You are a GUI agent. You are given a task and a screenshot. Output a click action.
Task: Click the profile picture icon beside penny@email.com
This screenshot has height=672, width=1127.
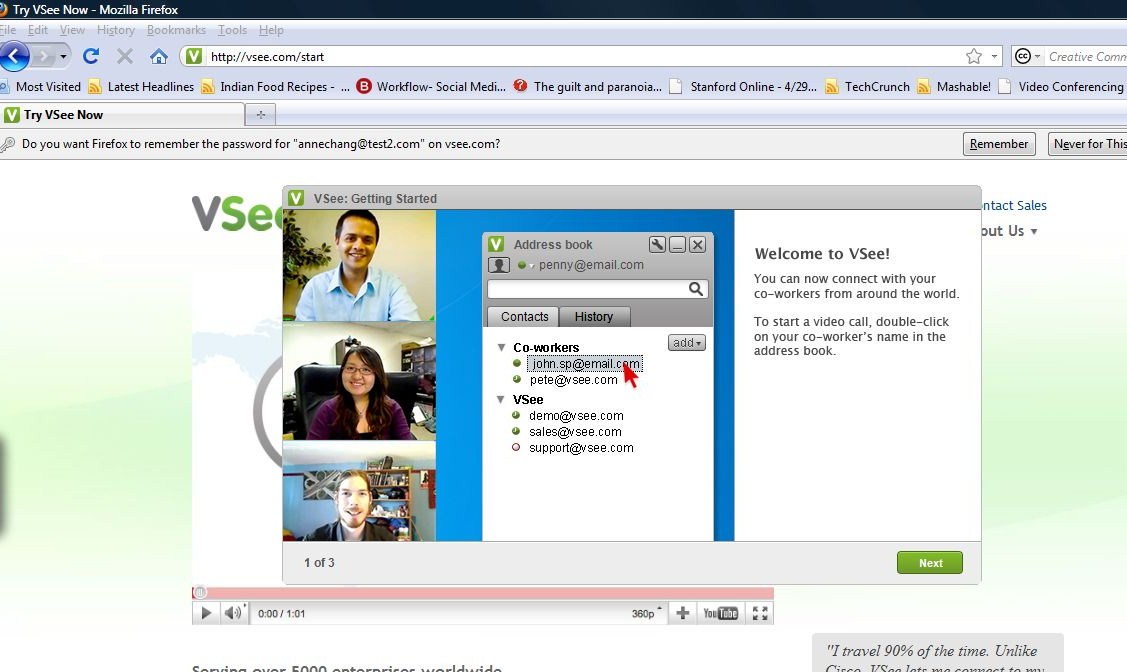pyautogui.click(x=498, y=265)
